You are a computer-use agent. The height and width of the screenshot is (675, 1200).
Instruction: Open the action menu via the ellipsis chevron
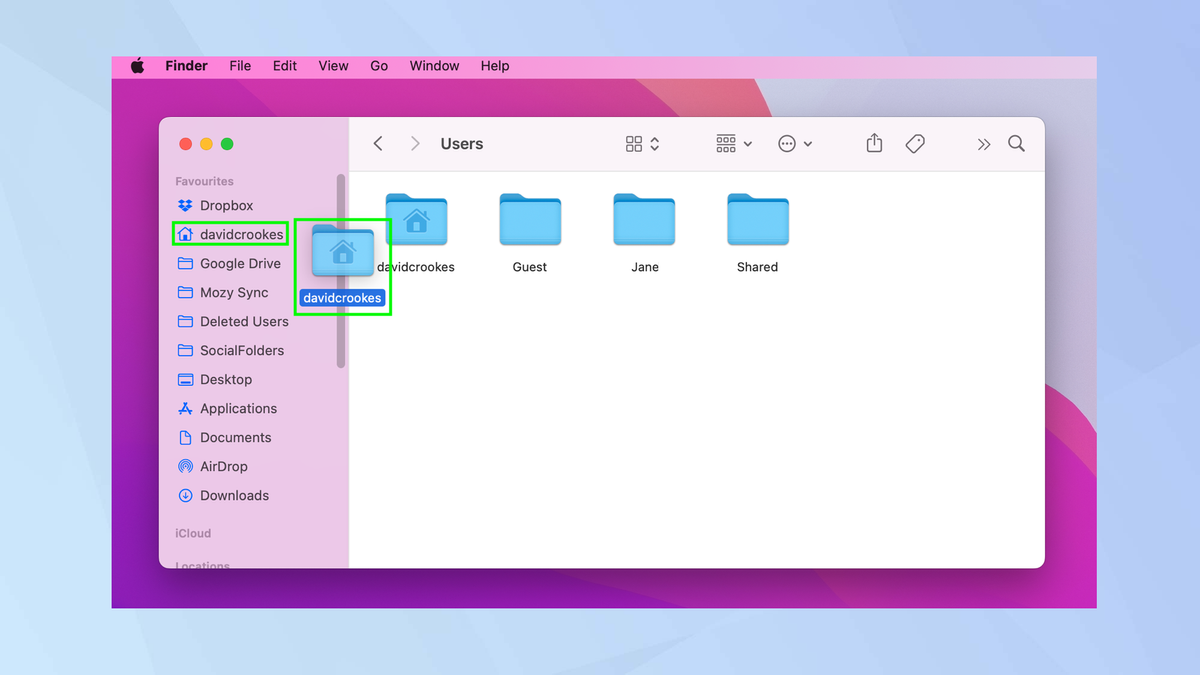(795, 143)
